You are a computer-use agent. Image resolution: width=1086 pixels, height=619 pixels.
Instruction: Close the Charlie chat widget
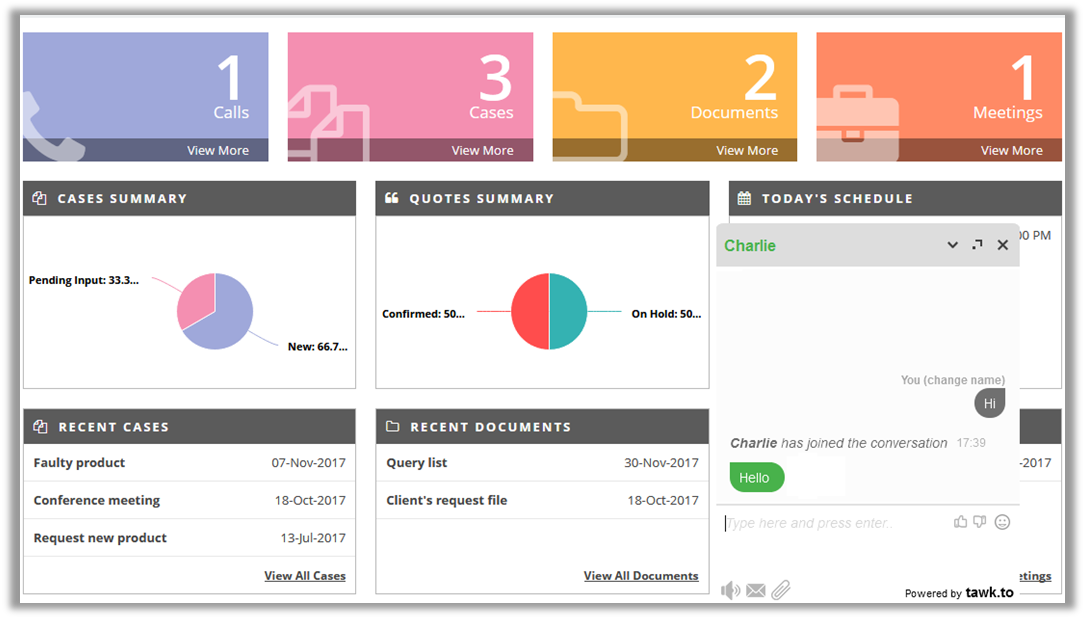pos(1002,245)
